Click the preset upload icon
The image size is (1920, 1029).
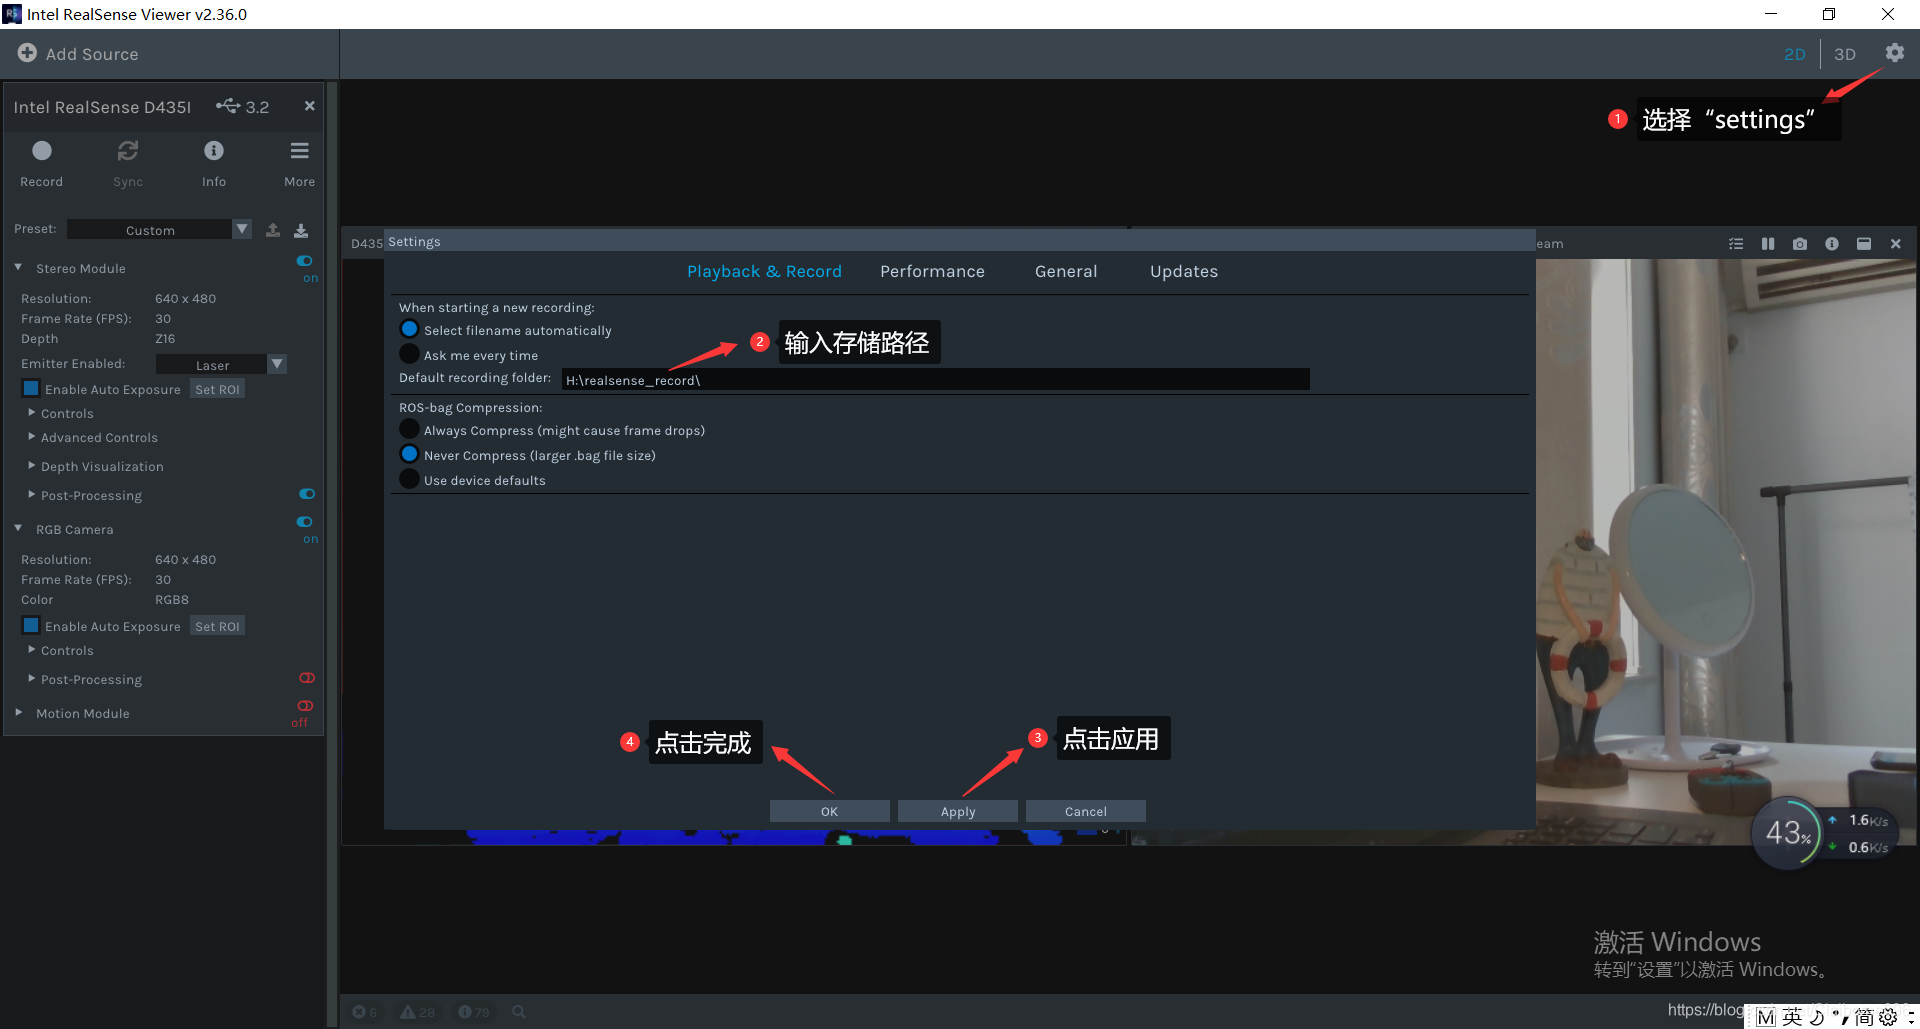(x=273, y=230)
